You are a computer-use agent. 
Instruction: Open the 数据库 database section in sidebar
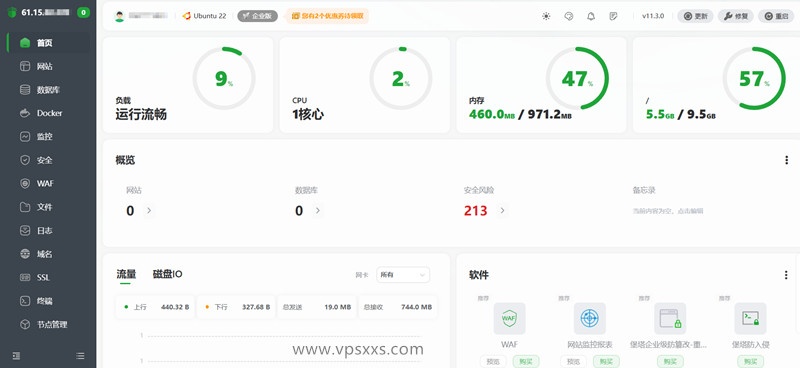pos(49,90)
